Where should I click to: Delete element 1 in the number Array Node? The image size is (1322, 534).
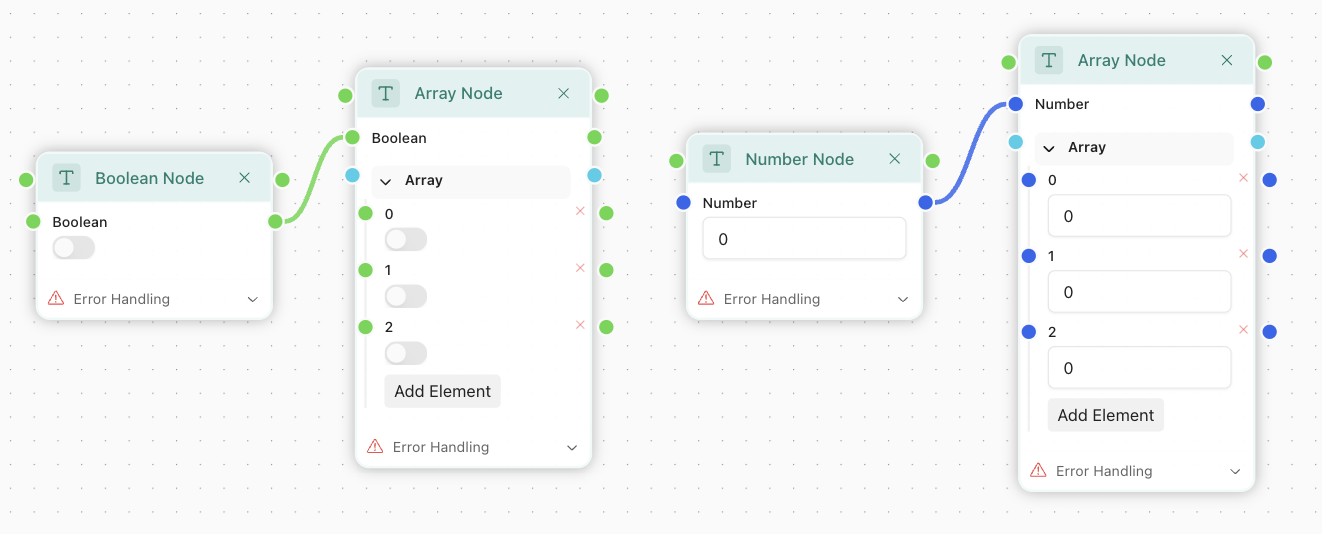[1243, 254]
